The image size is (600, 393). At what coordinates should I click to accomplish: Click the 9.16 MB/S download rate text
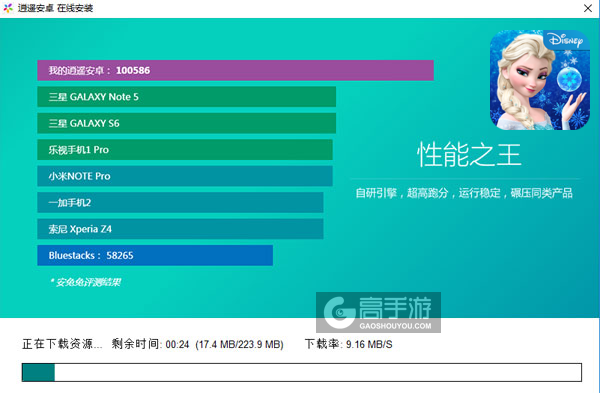pyautogui.click(x=369, y=344)
